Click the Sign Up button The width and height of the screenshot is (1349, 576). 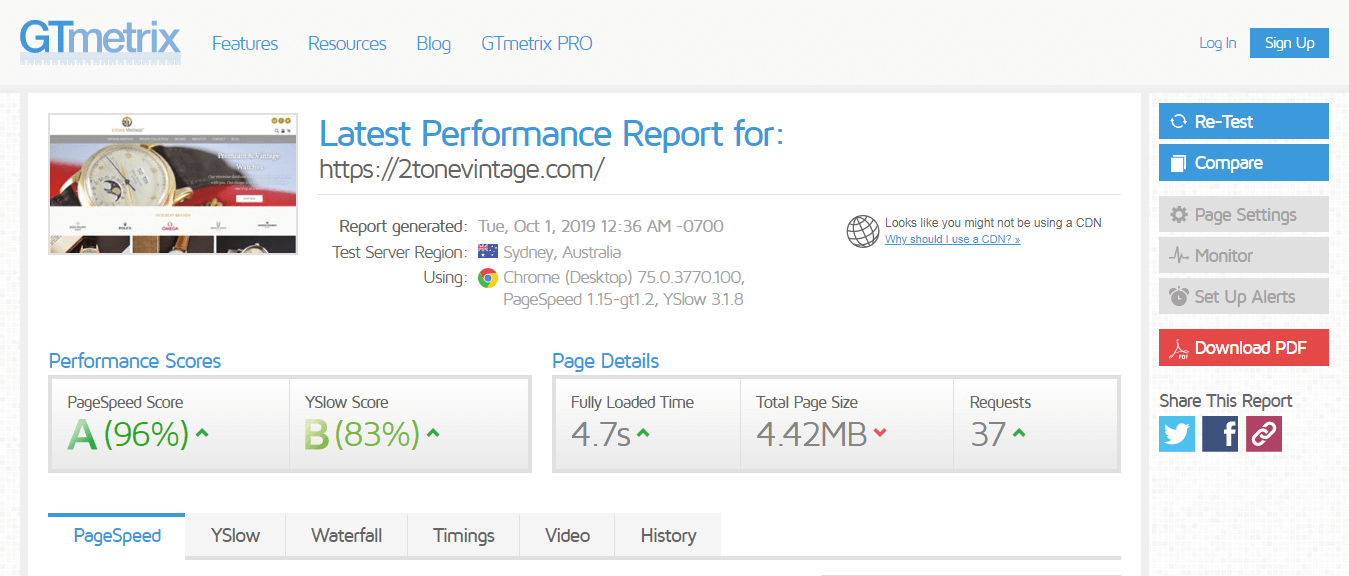pos(1289,43)
